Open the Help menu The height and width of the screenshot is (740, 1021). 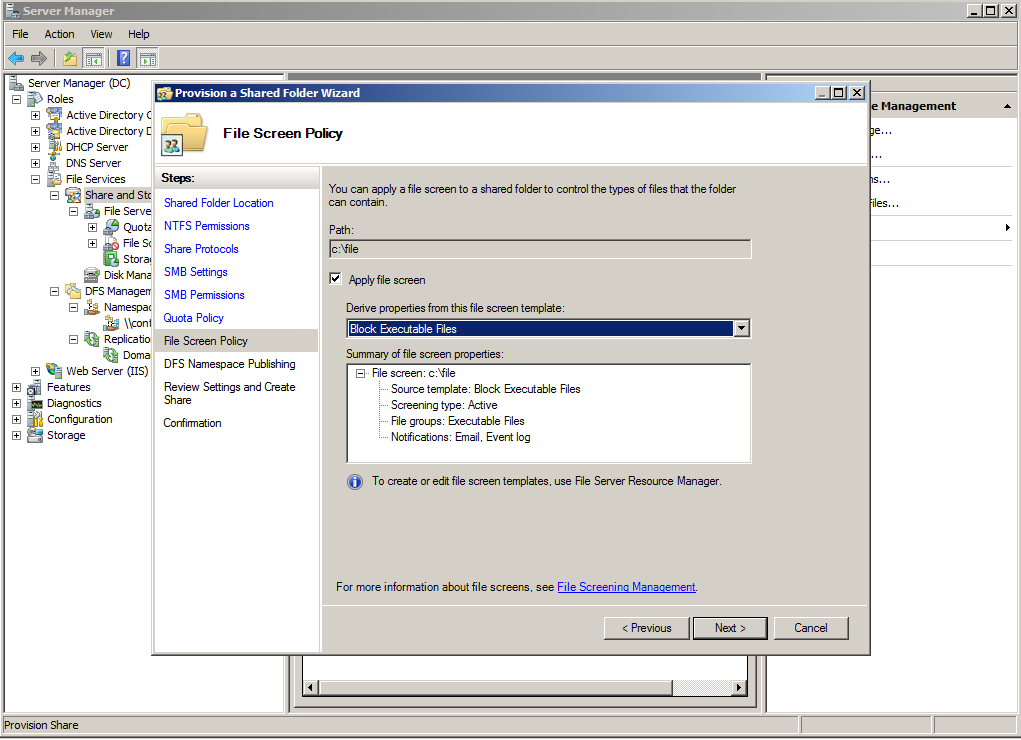coord(138,34)
